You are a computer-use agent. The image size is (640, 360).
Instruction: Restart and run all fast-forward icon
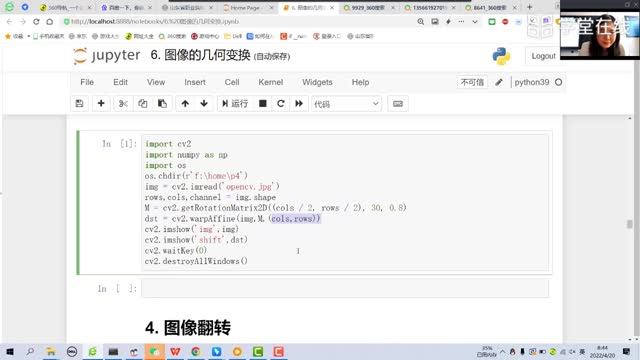299,104
